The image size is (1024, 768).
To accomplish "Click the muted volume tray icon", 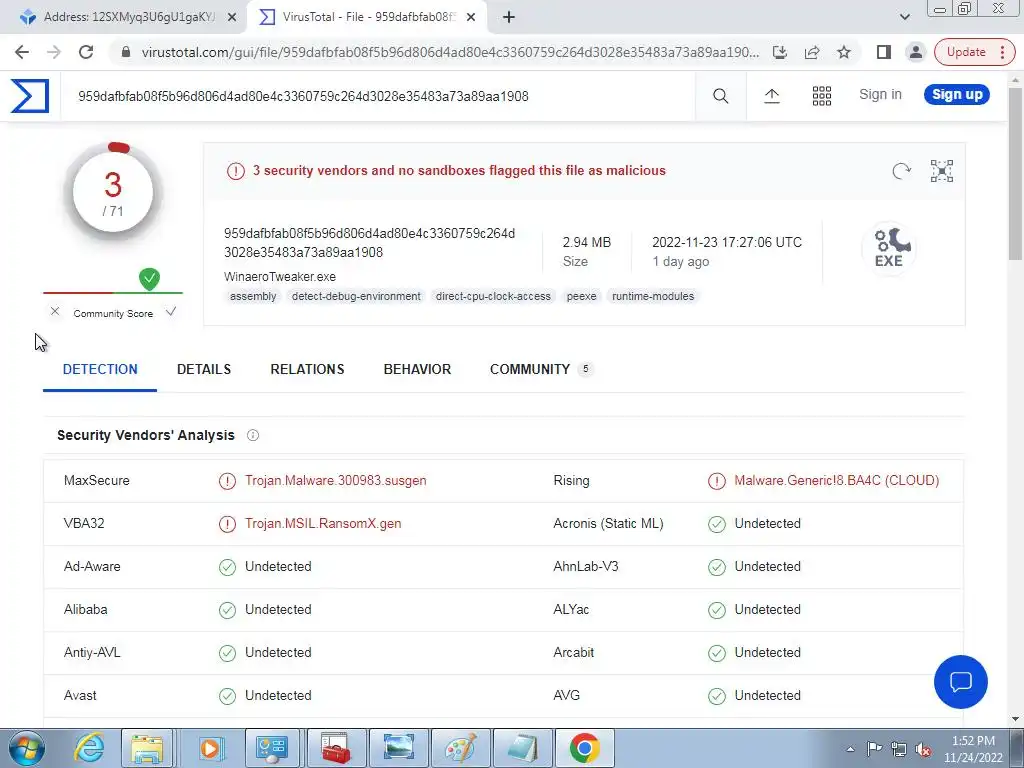I will point(923,750).
